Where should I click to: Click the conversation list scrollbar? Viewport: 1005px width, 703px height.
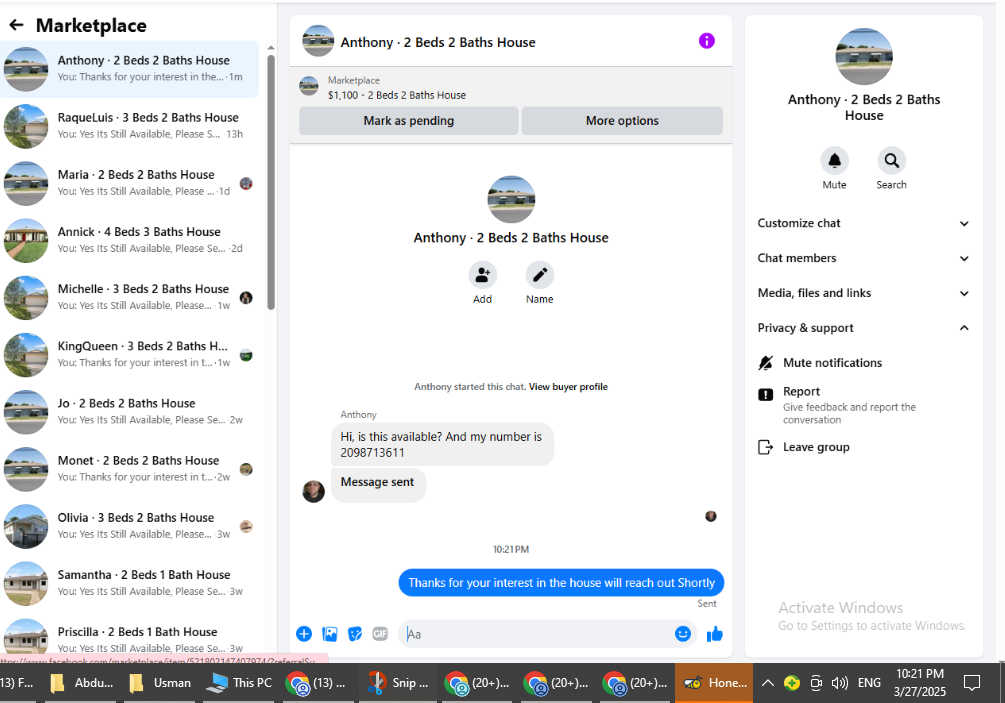point(270,183)
